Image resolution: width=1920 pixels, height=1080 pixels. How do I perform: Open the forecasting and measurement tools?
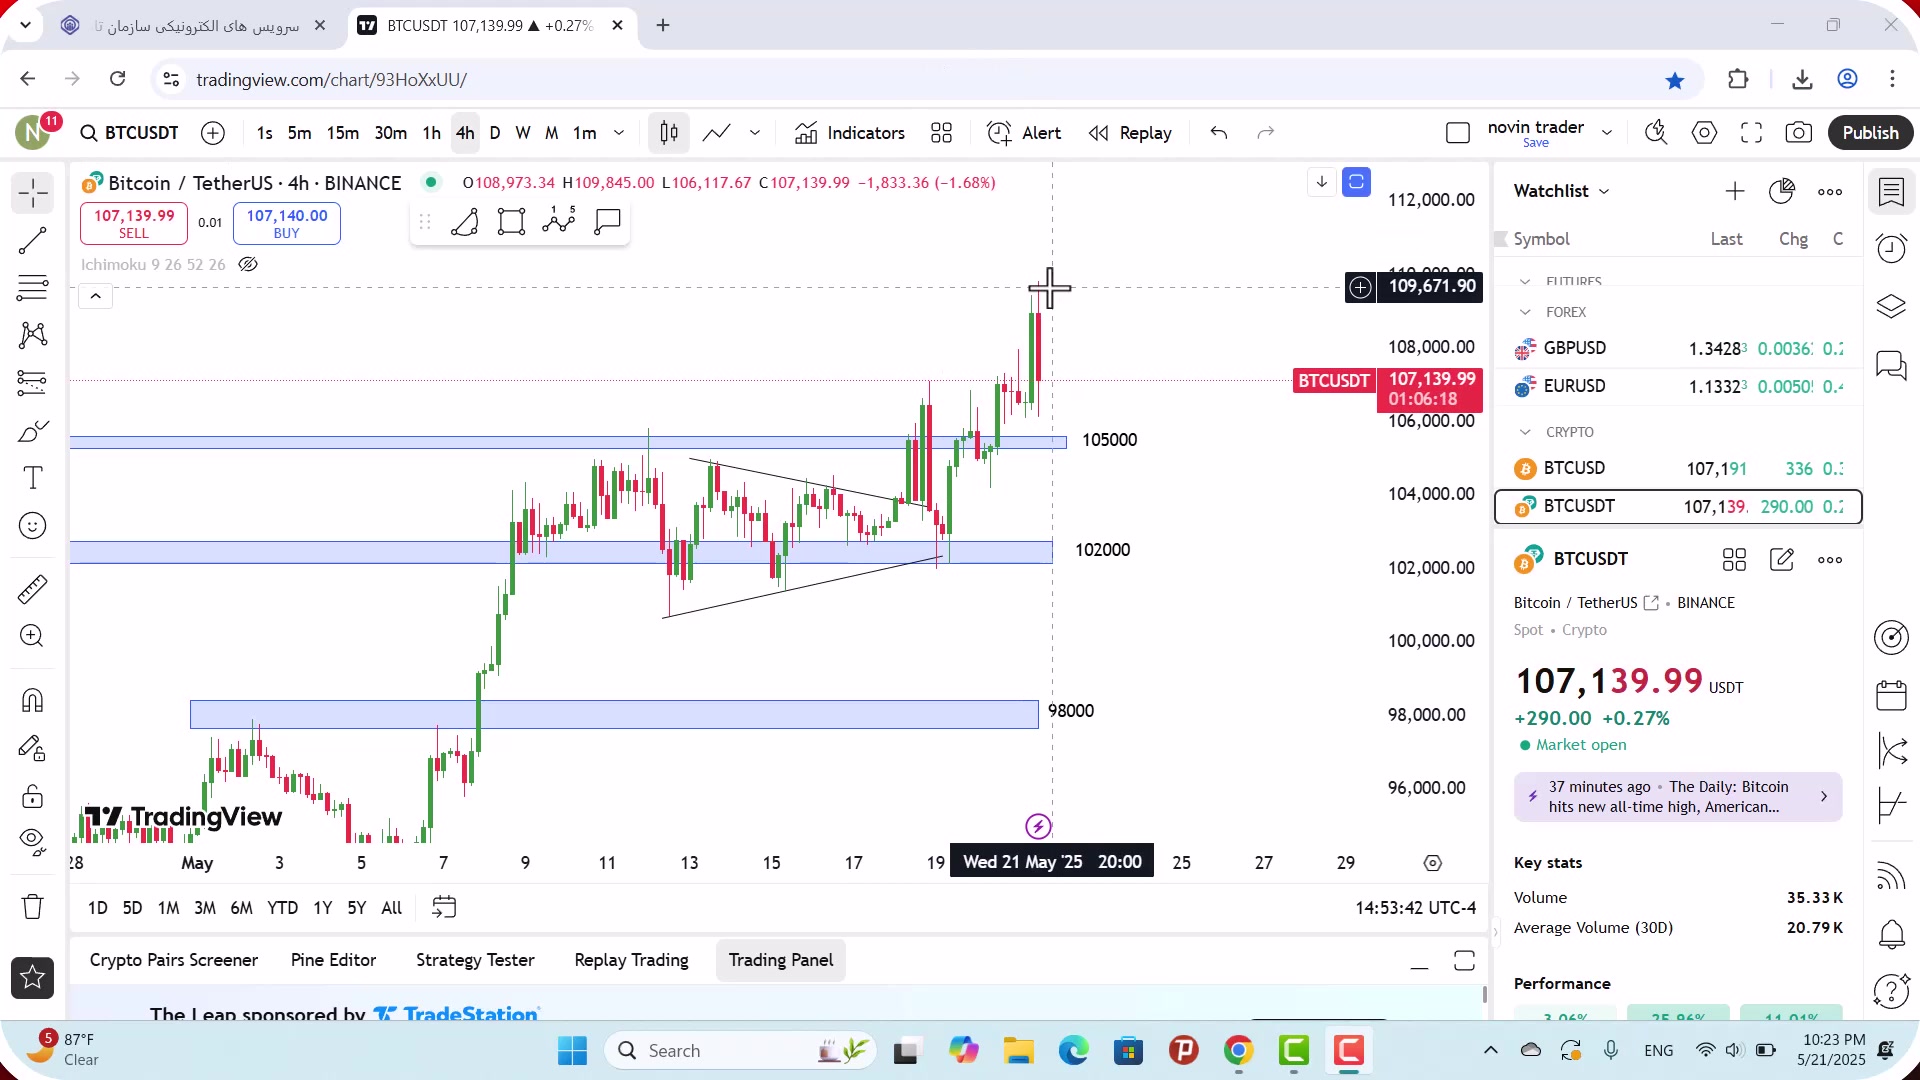point(33,382)
